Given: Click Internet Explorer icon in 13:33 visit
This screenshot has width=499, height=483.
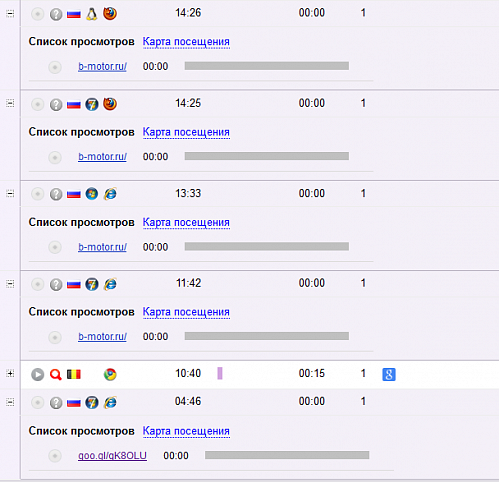Looking at the screenshot, I should pyautogui.click(x=110, y=194).
